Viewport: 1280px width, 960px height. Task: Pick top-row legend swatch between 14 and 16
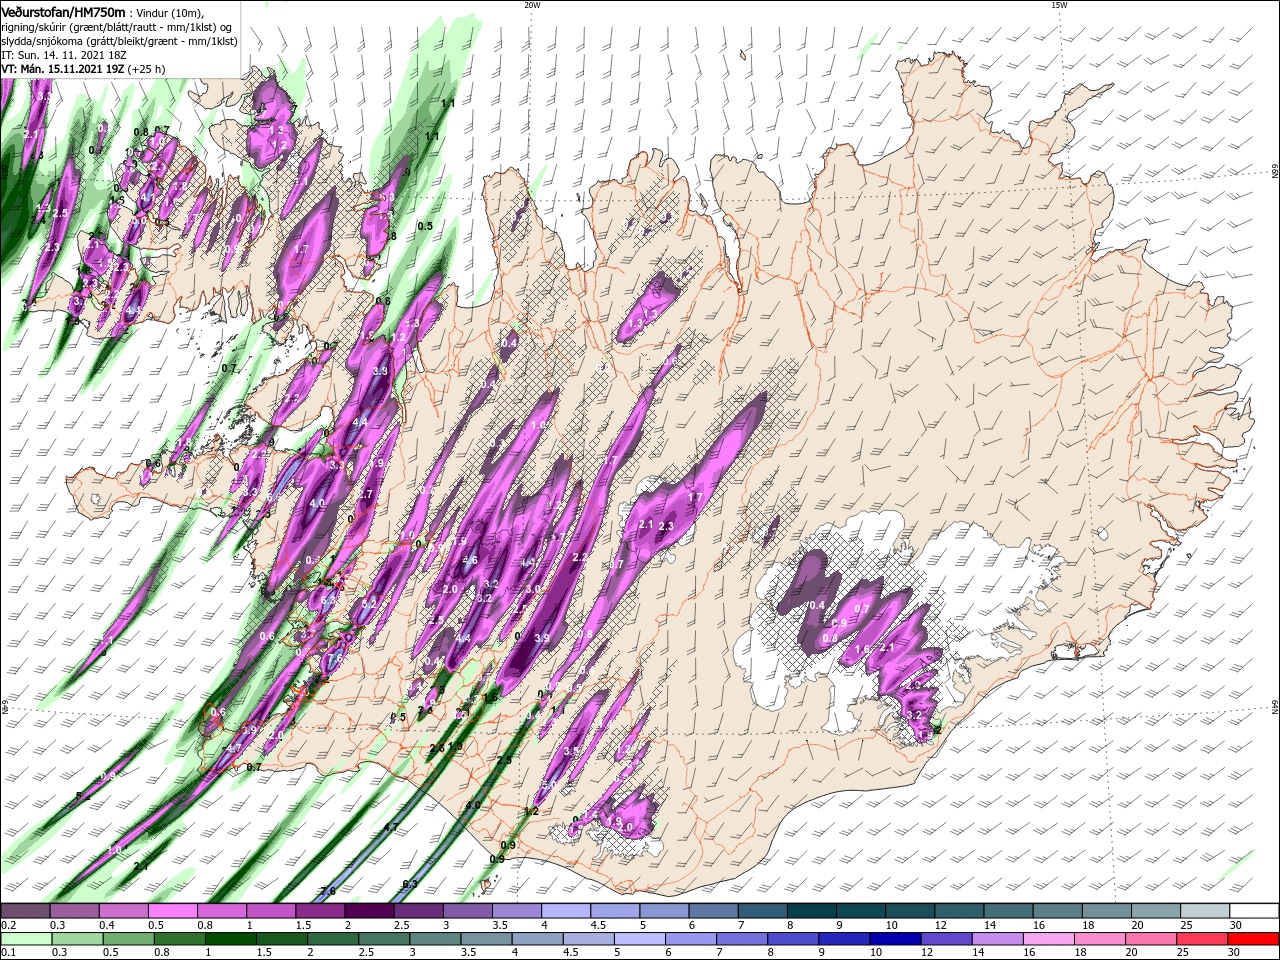click(x=1008, y=911)
